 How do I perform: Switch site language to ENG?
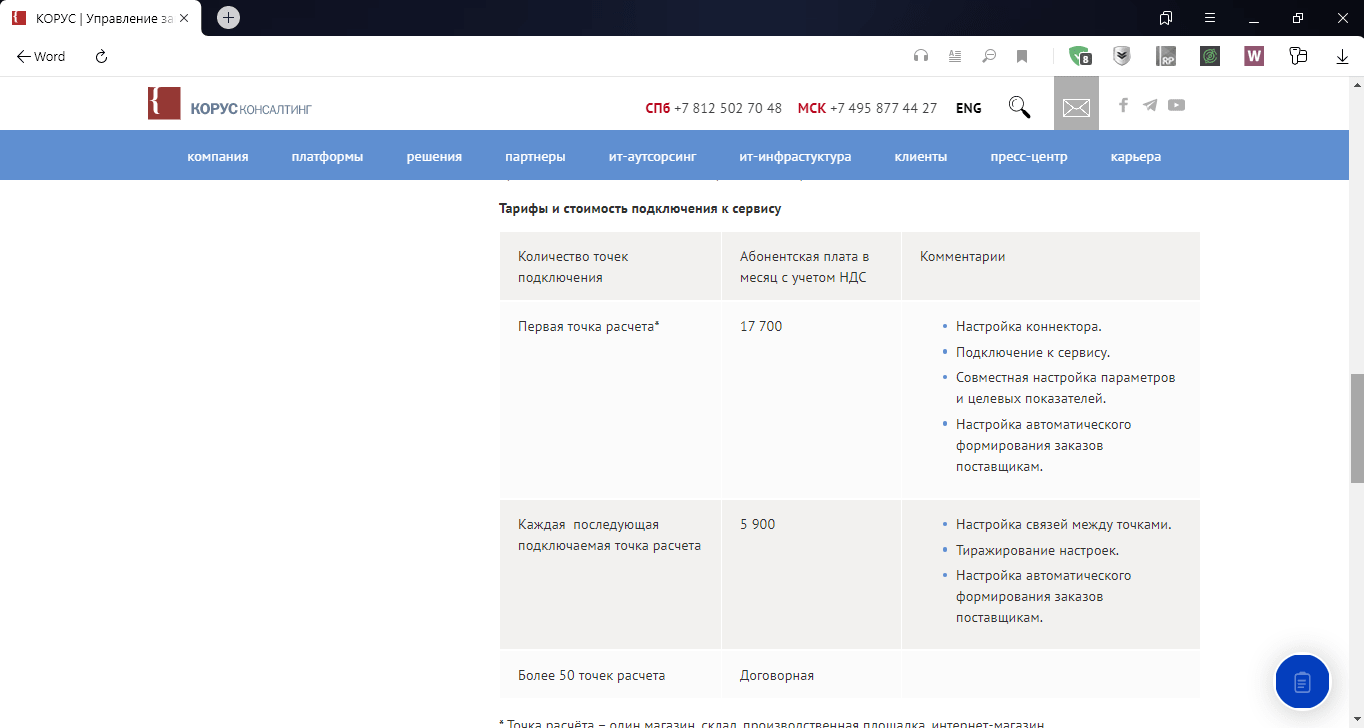pyautogui.click(x=969, y=108)
